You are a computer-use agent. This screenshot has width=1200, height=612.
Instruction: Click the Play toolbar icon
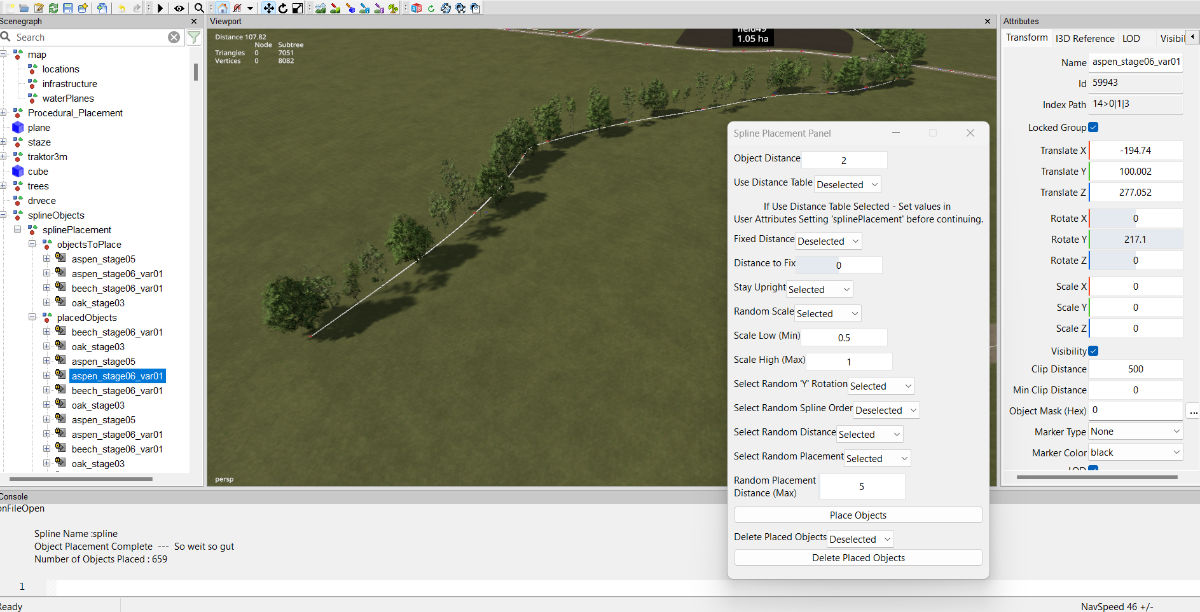click(161, 7)
